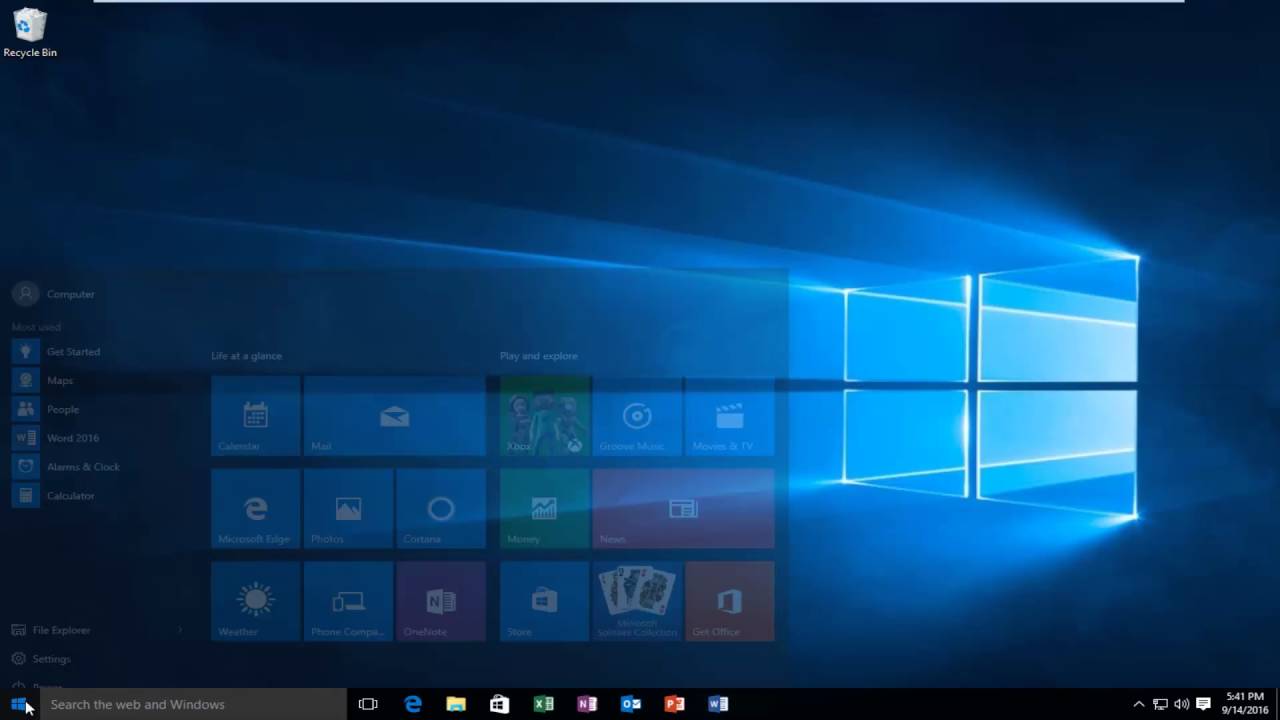Launch Outlook from the taskbar
Image resolution: width=1280 pixels, height=720 pixels.
click(x=631, y=704)
